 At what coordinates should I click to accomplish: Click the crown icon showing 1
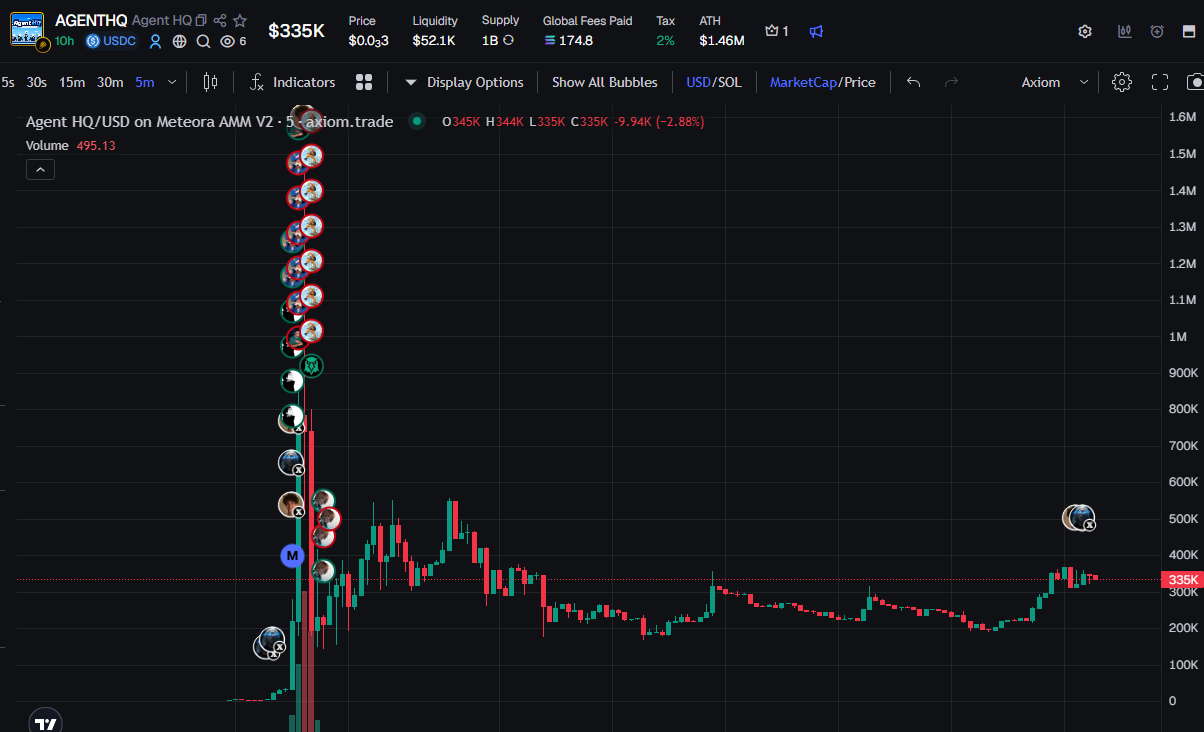click(771, 31)
